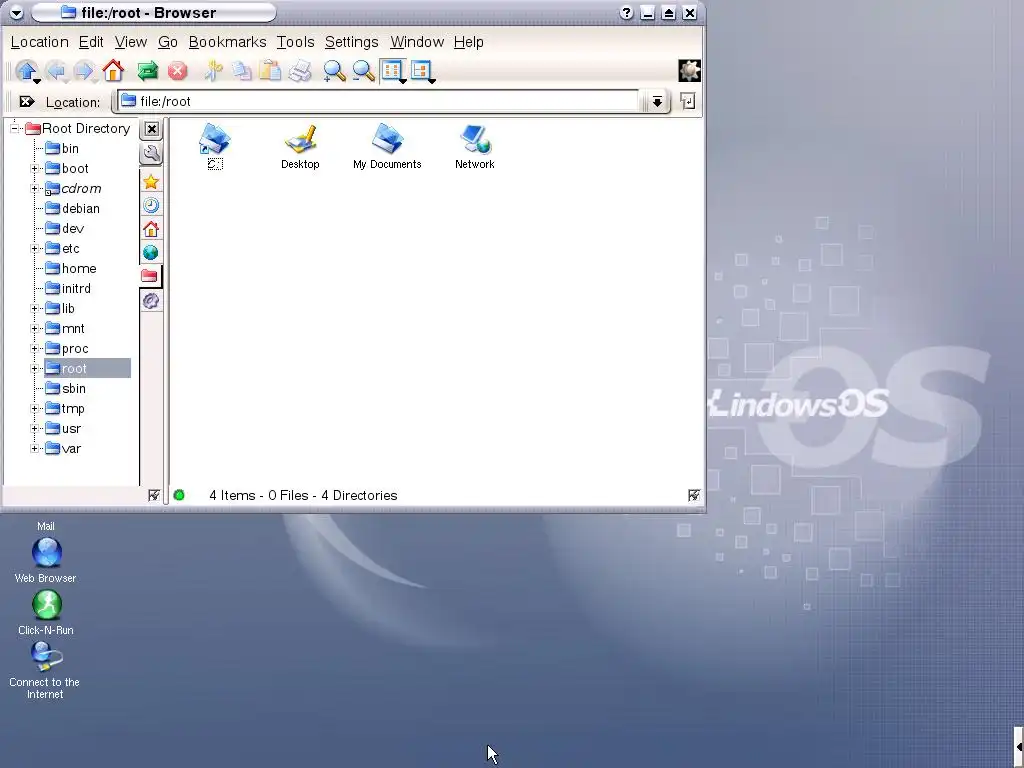Close the sidebar navigation panel
Screen dimensions: 1024x768
[152, 129]
